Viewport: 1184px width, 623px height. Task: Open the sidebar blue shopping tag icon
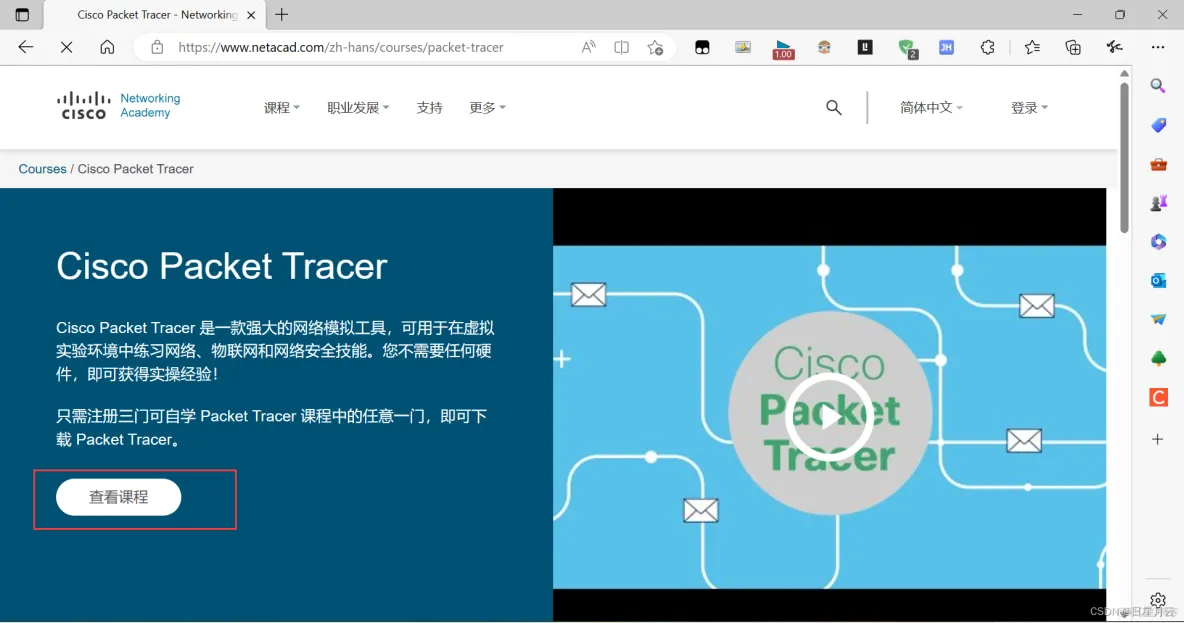[x=1158, y=125]
